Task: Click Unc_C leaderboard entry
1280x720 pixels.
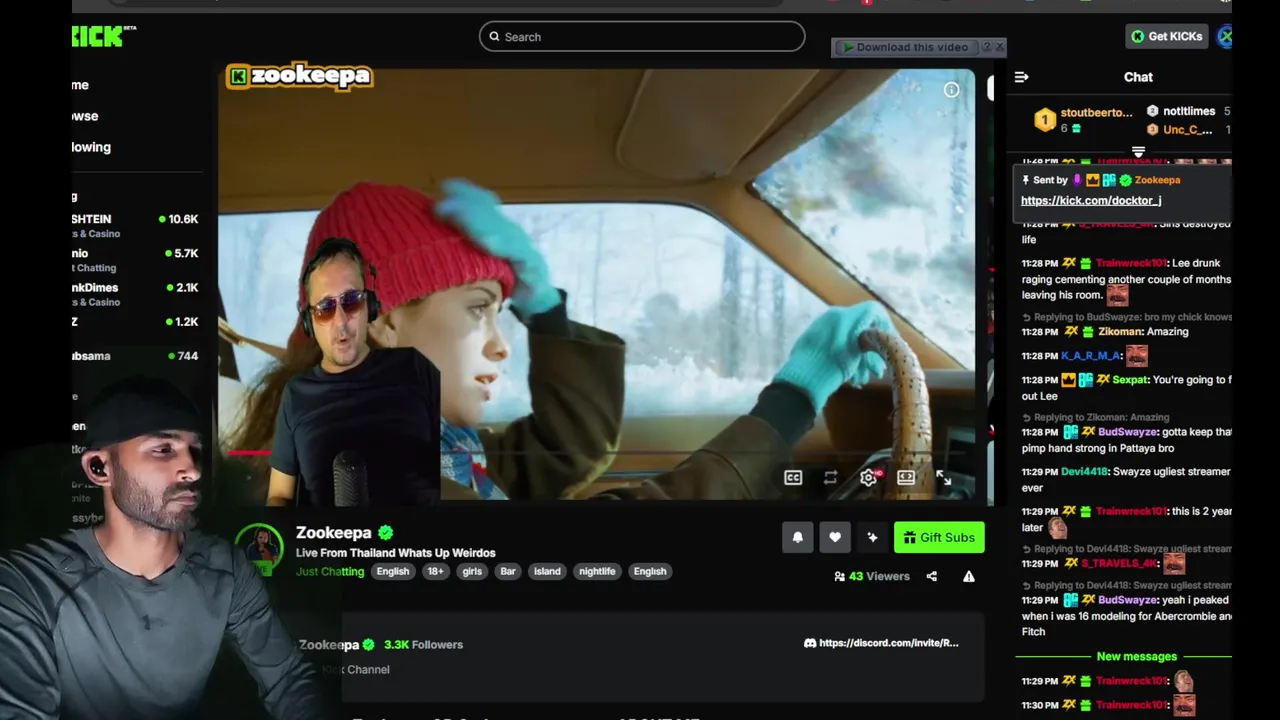Action: click(x=1188, y=130)
